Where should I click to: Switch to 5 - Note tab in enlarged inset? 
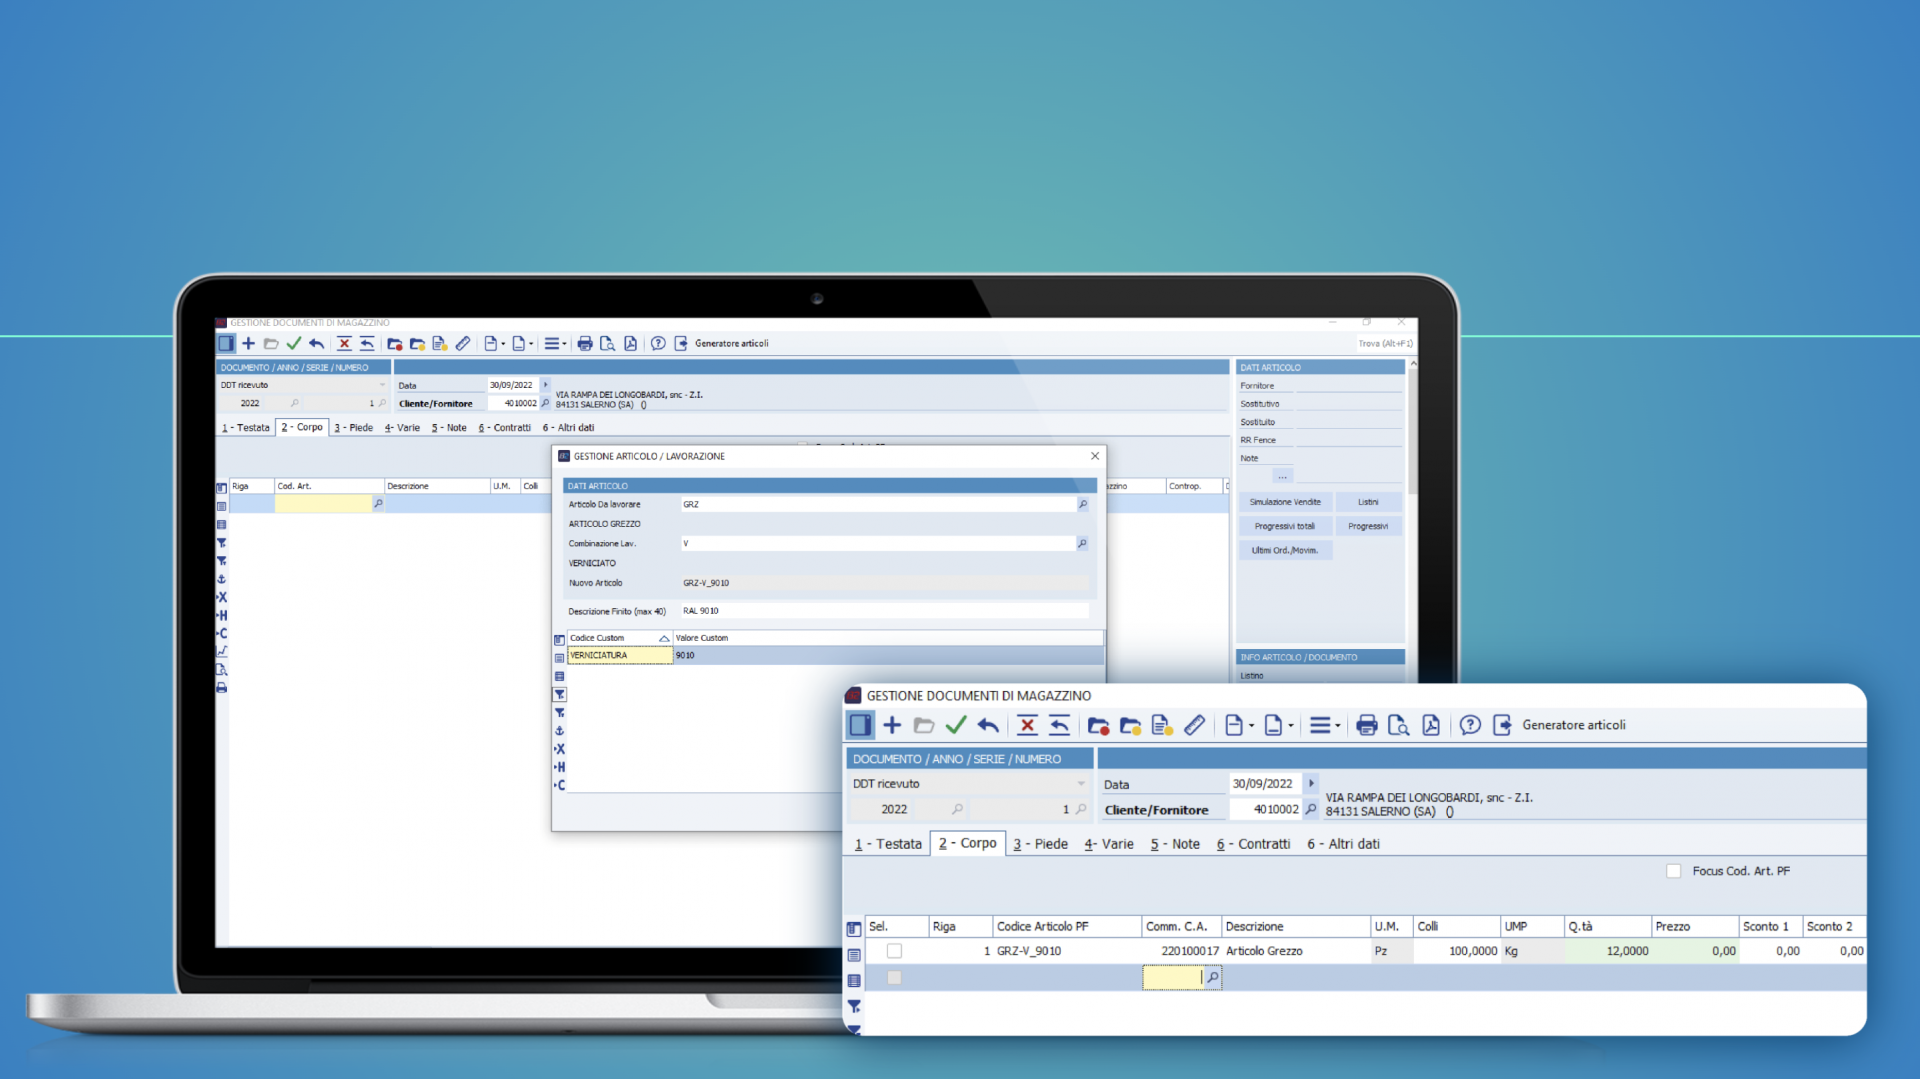[1175, 844]
